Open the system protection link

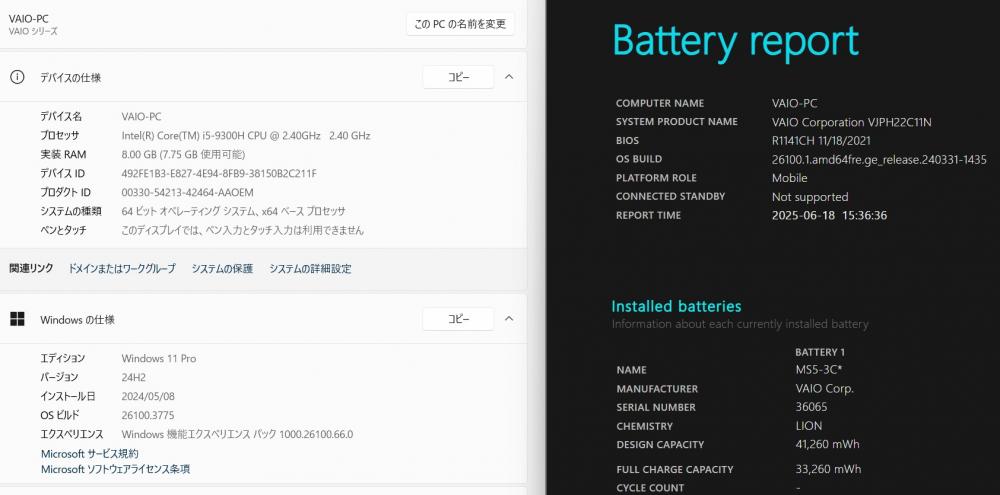click(222, 269)
